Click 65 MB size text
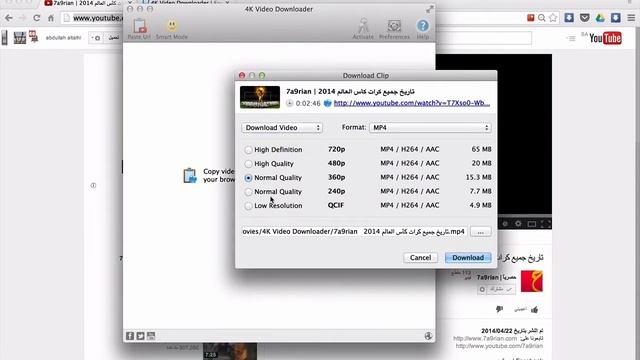Viewport: 640px width, 360px height. coord(481,149)
